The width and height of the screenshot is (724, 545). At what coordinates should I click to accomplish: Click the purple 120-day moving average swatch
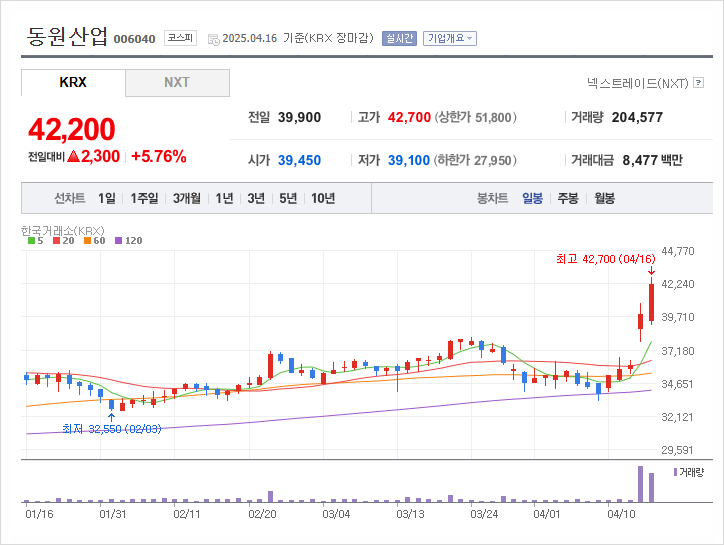click(118, 241)
